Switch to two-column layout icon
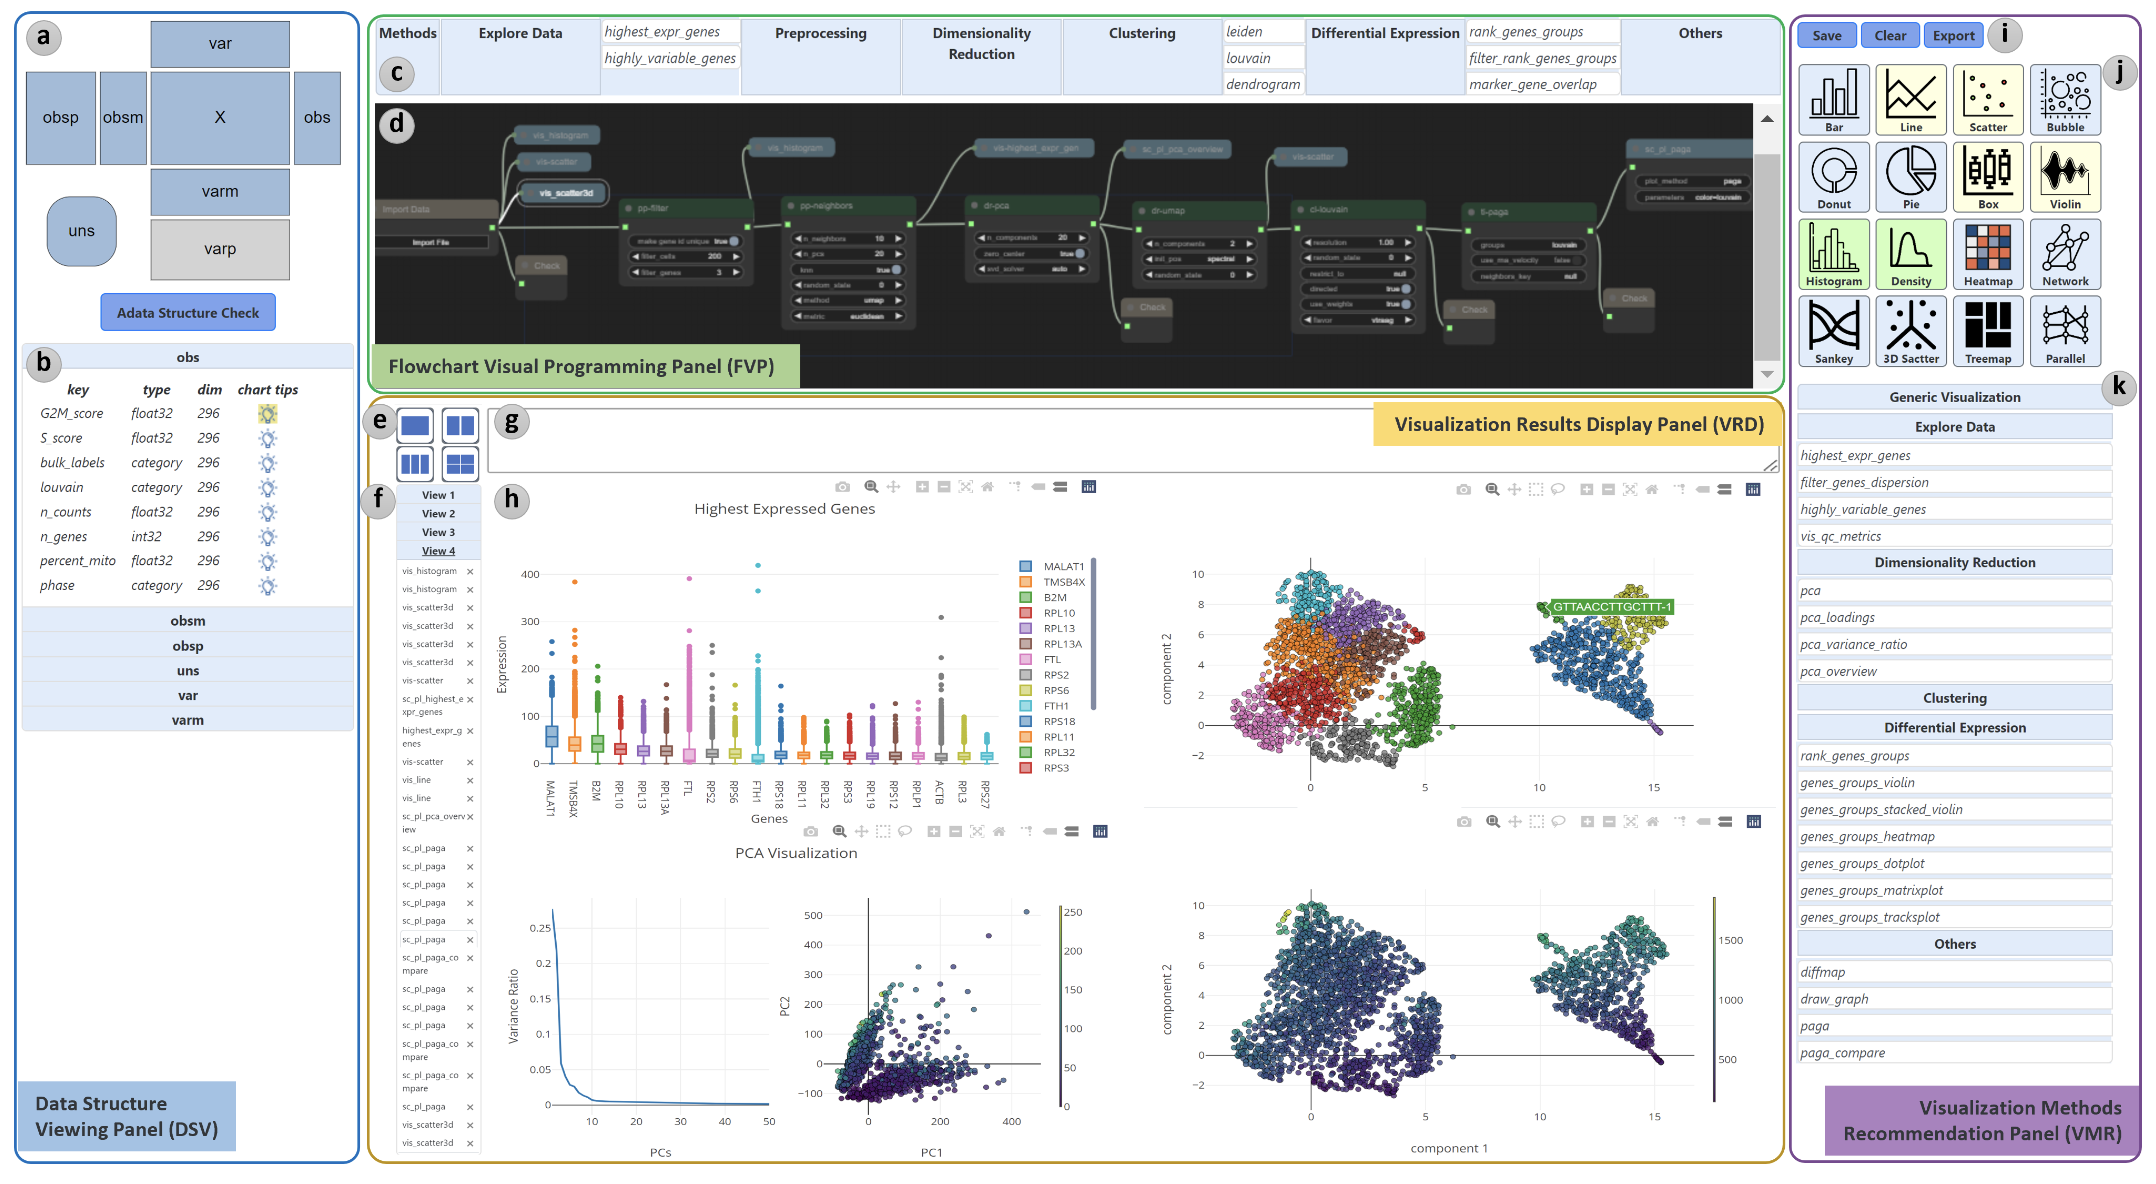The width and height of the screenshot is (2156, 1184). coord(460,426)
